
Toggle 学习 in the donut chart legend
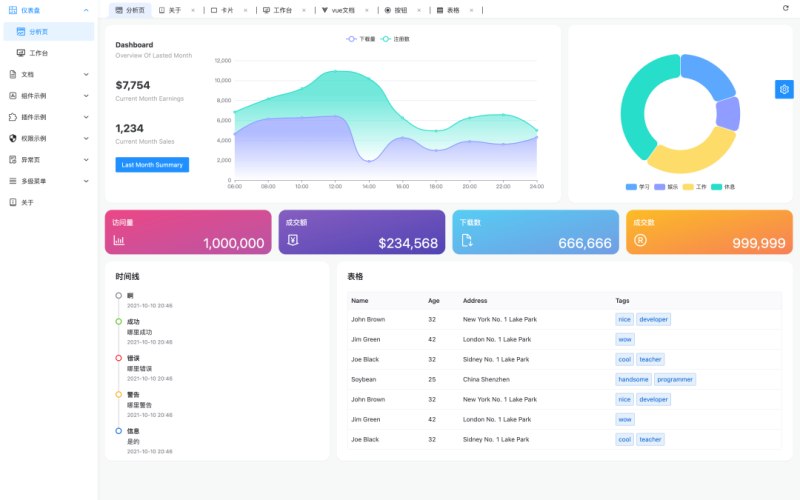tap(637, 187)
